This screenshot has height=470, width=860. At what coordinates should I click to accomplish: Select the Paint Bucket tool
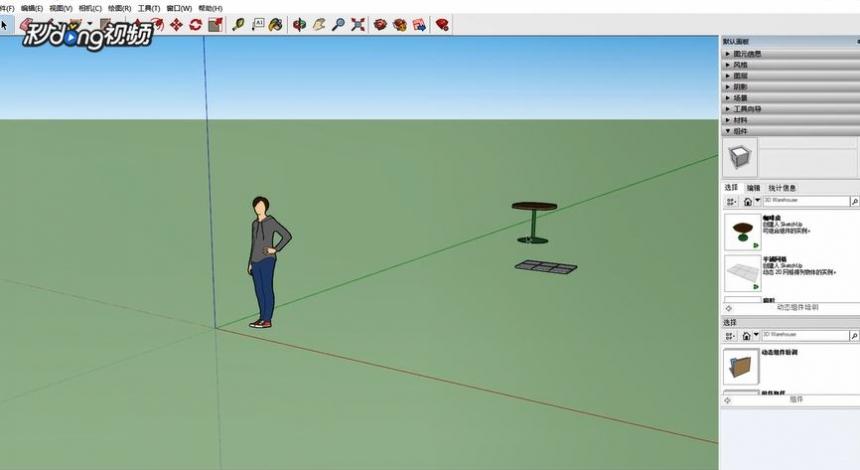[276, 25]
